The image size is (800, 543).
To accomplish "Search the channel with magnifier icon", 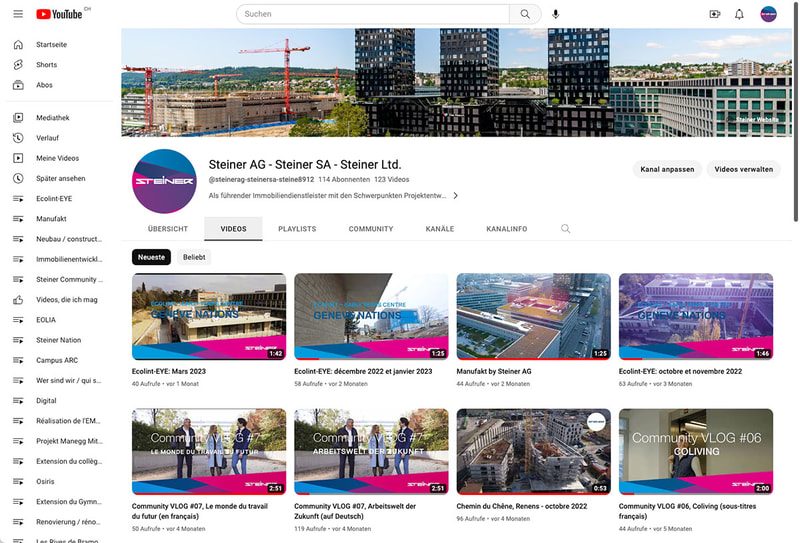I will (x=566, y=229).
